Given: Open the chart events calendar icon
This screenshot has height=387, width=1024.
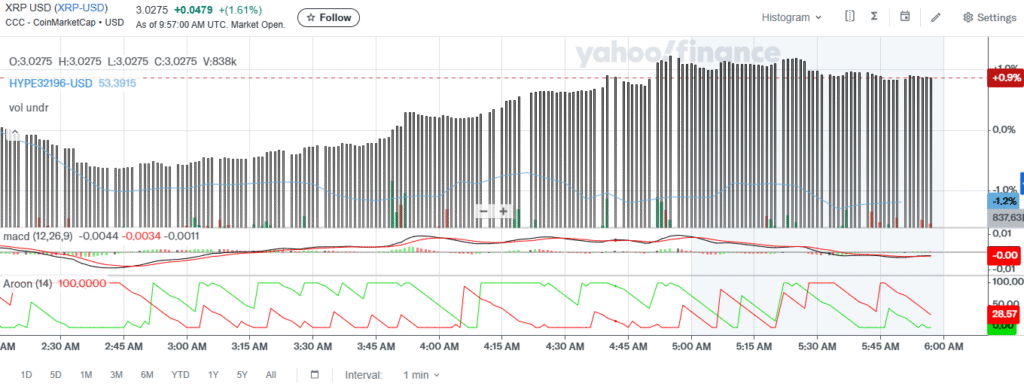Looking at the screenshot, I should coord(904,17).
